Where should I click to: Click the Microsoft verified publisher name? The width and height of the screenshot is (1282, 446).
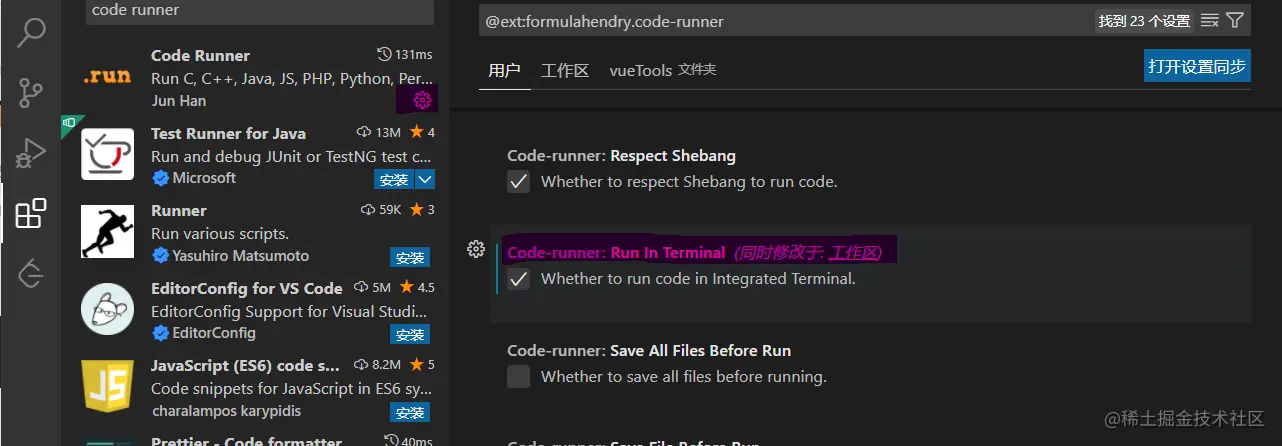[204, 177]
